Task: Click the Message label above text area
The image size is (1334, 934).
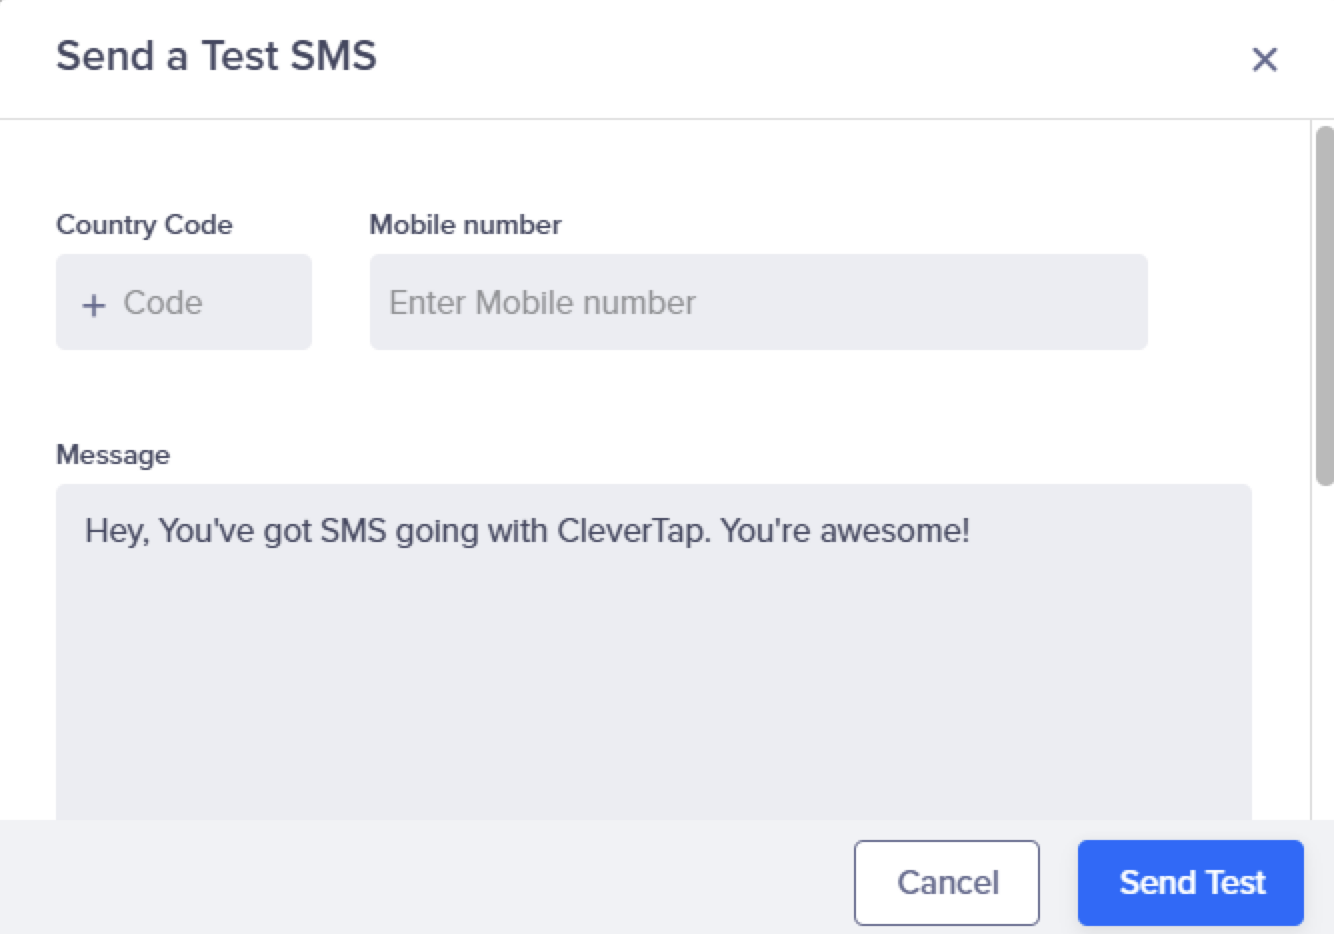Action: [x=113, y=455]
